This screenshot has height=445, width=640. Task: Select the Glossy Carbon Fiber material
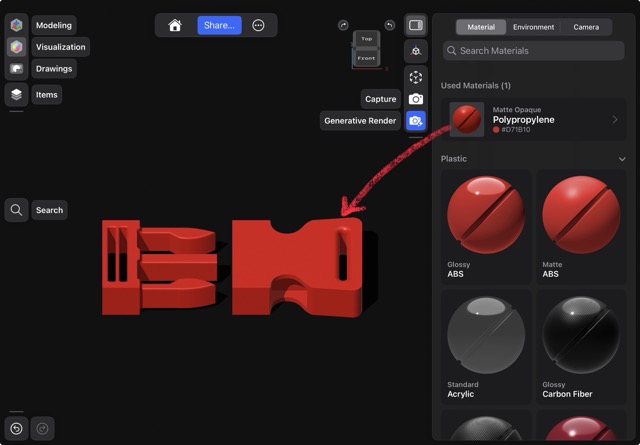[581, 347]
